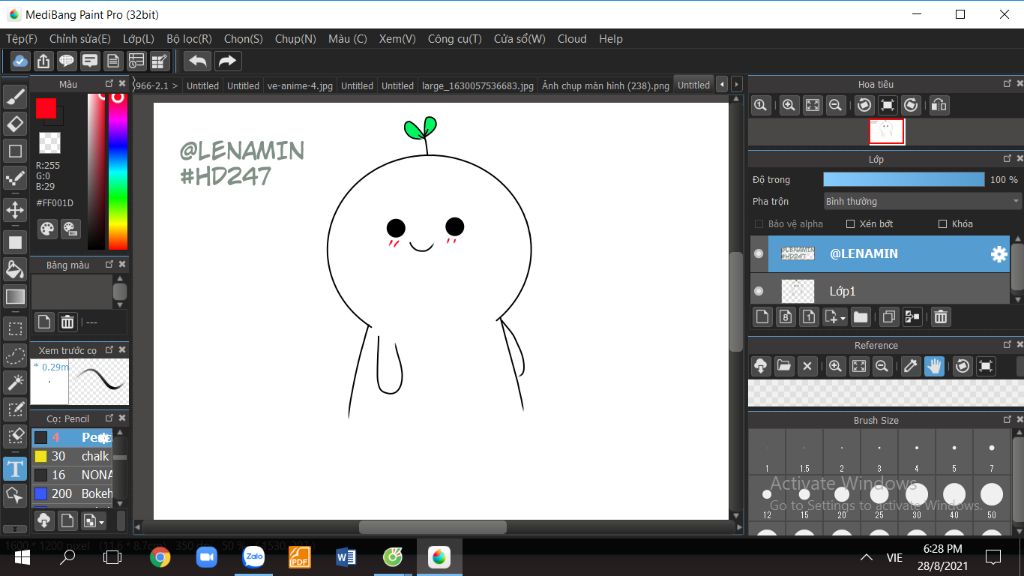This screenshot has height=576, width=1024.
Task: Select the chalk brush in the list
Action: click(72, 456)
